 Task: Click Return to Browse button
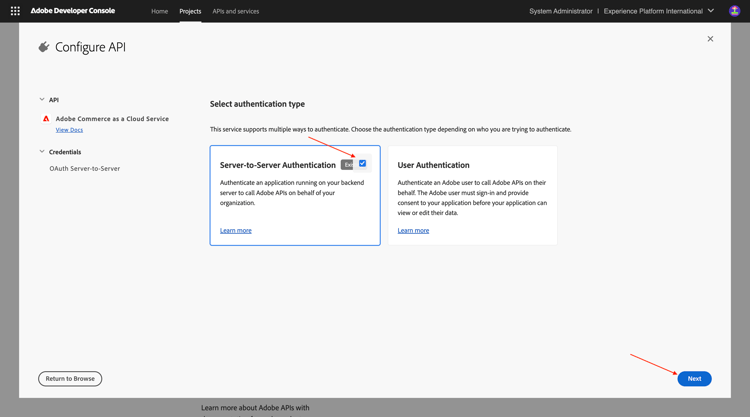pos(70,379)
